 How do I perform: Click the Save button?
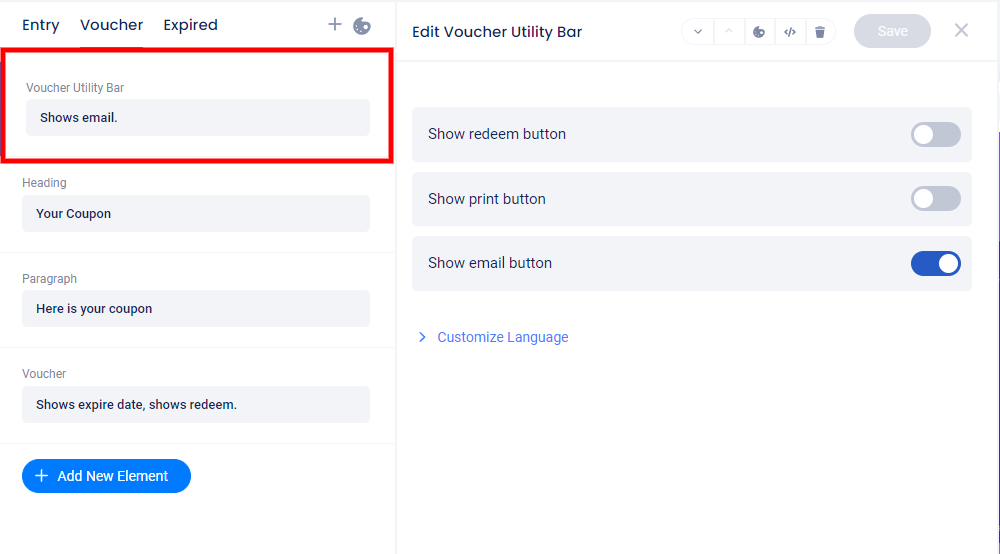892,31
